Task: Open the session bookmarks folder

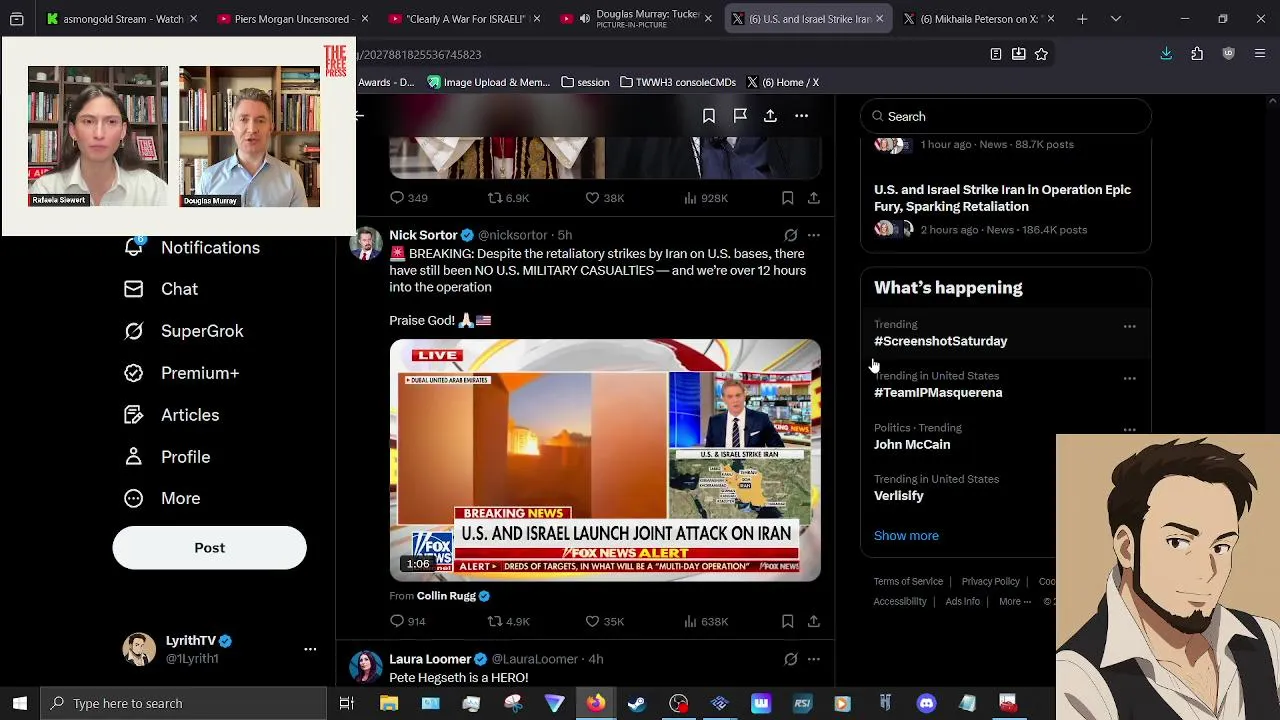Action: point(586,82)
